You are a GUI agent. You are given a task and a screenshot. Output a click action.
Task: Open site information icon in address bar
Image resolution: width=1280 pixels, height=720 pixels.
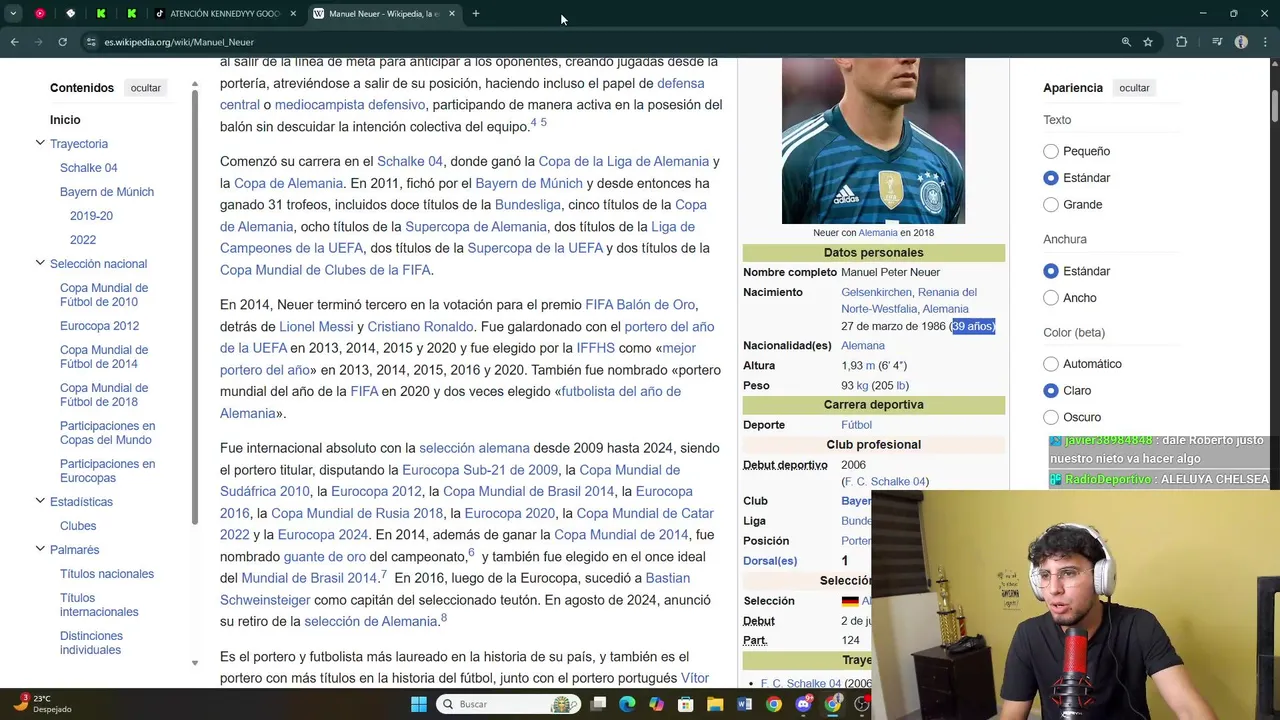pyautogui.click(x=91, y=42)
